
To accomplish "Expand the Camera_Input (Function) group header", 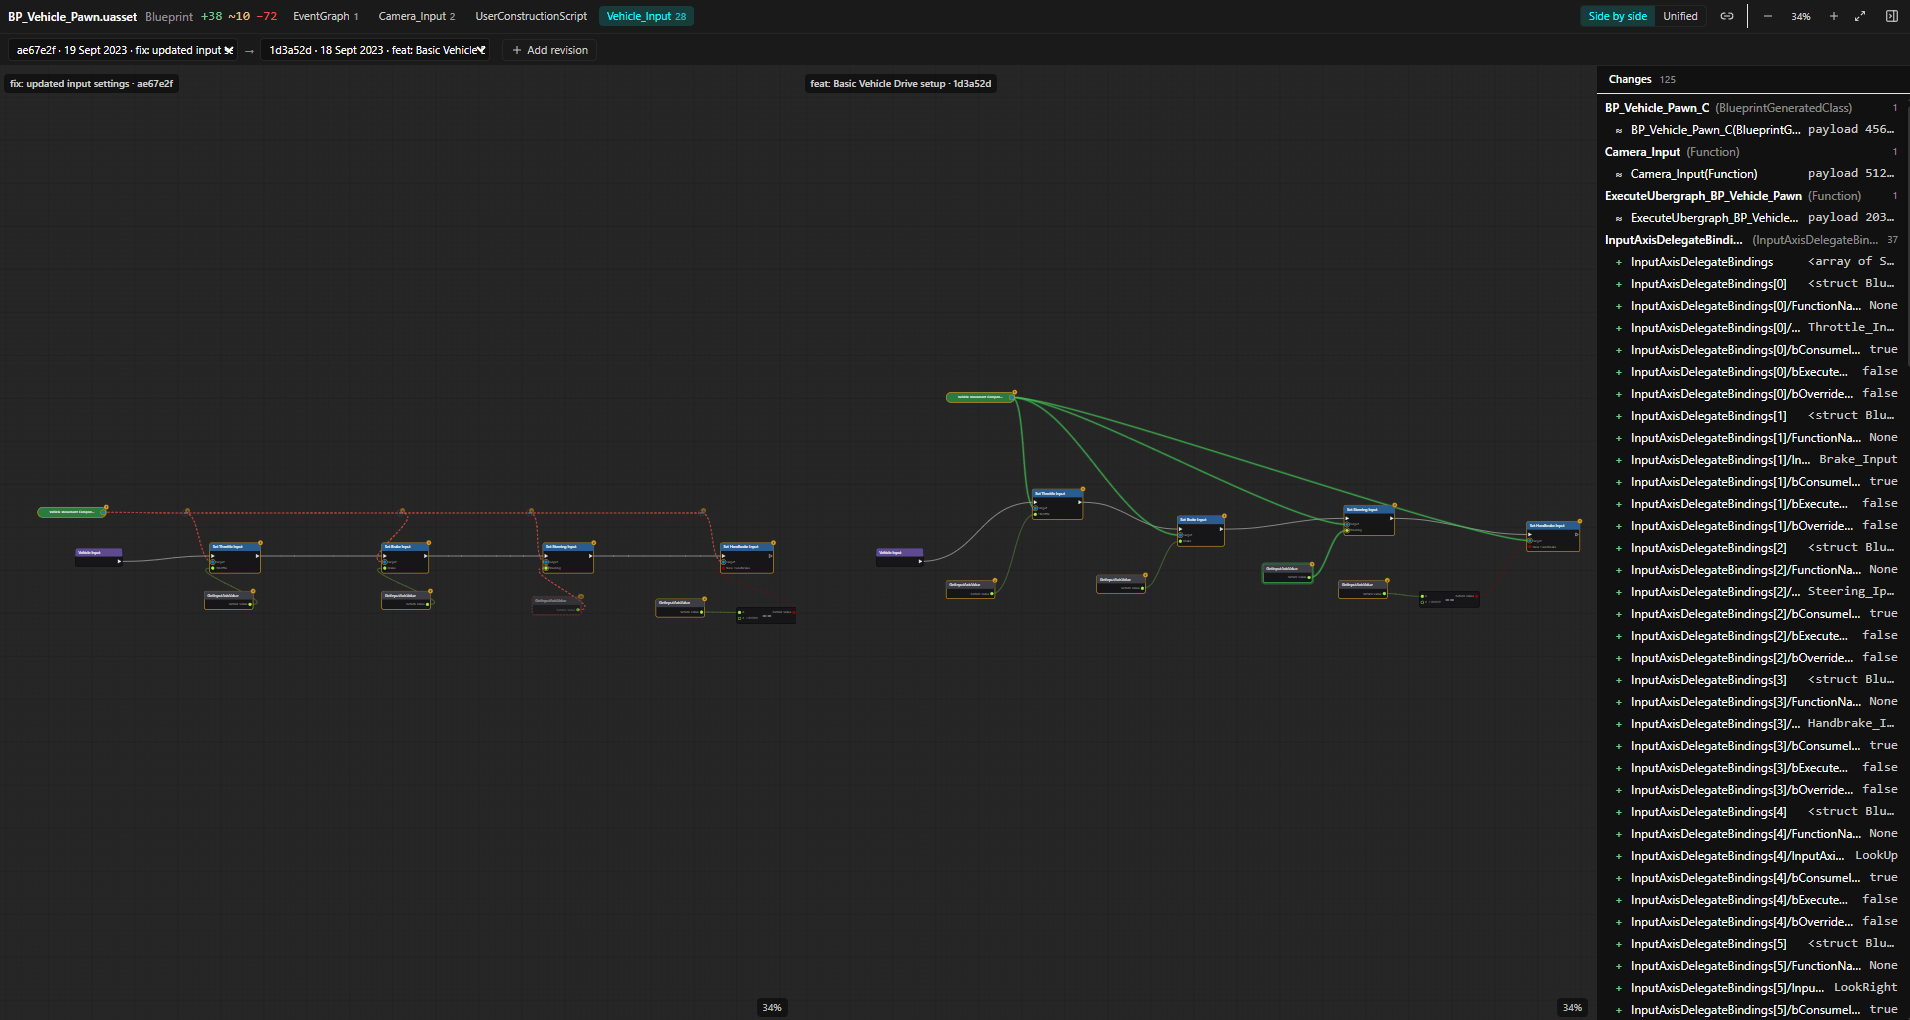I will (1751, 152).
